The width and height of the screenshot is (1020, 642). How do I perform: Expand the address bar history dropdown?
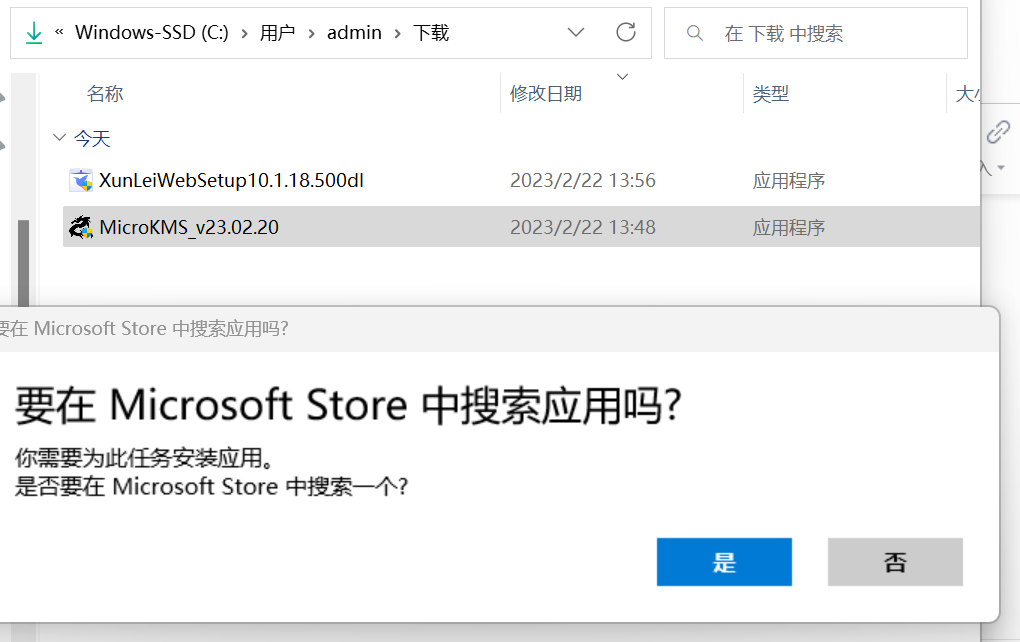(x=576, y=32)
